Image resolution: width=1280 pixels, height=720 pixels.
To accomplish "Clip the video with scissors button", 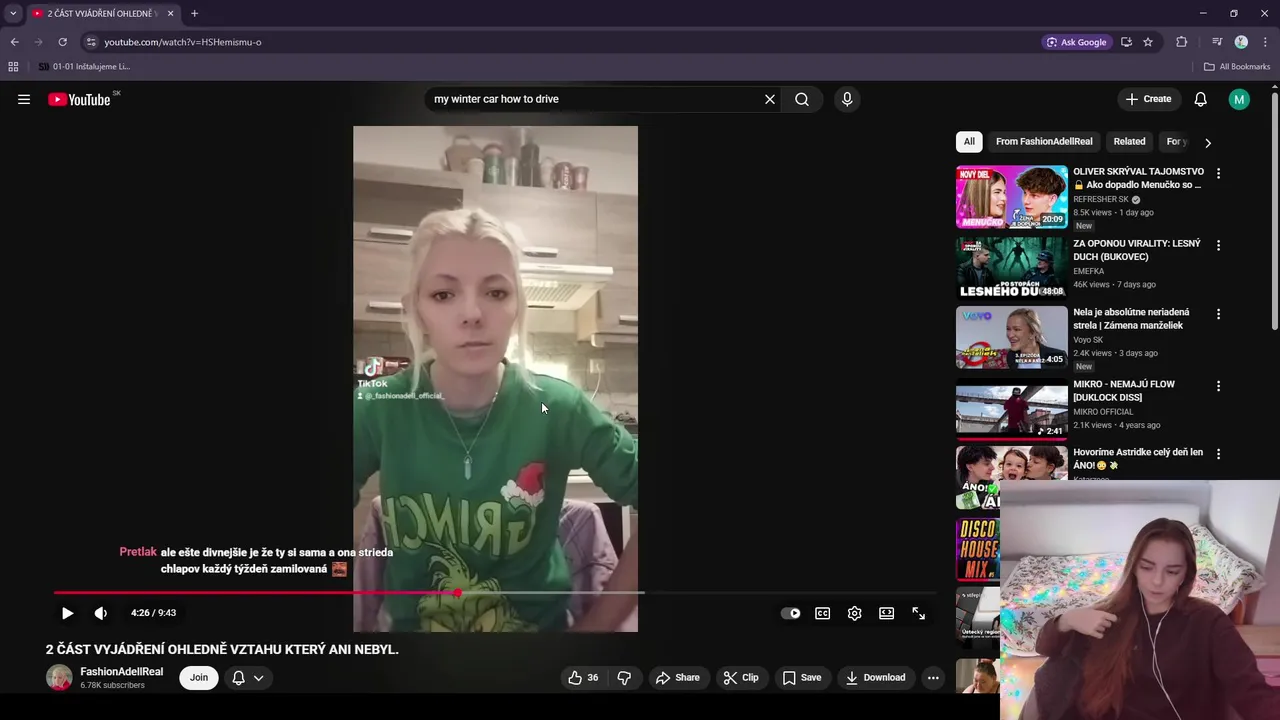I will pos(741,677).
